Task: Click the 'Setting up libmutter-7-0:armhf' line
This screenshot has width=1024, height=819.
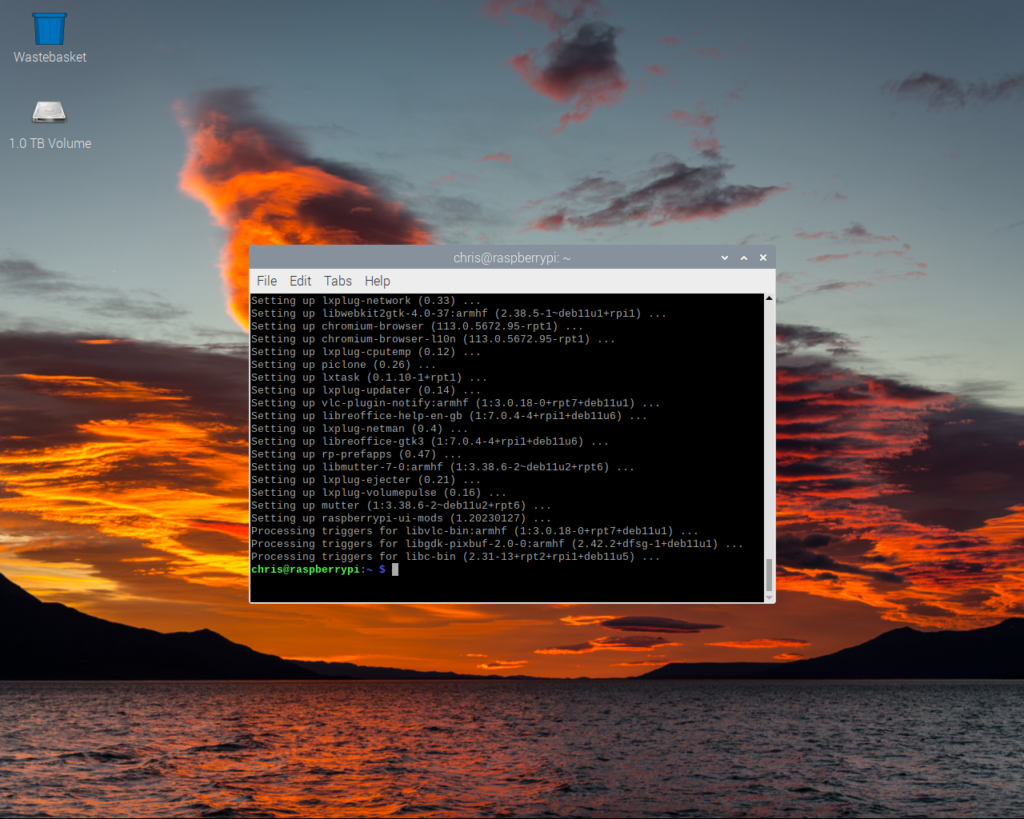Action: pos(443,467)
